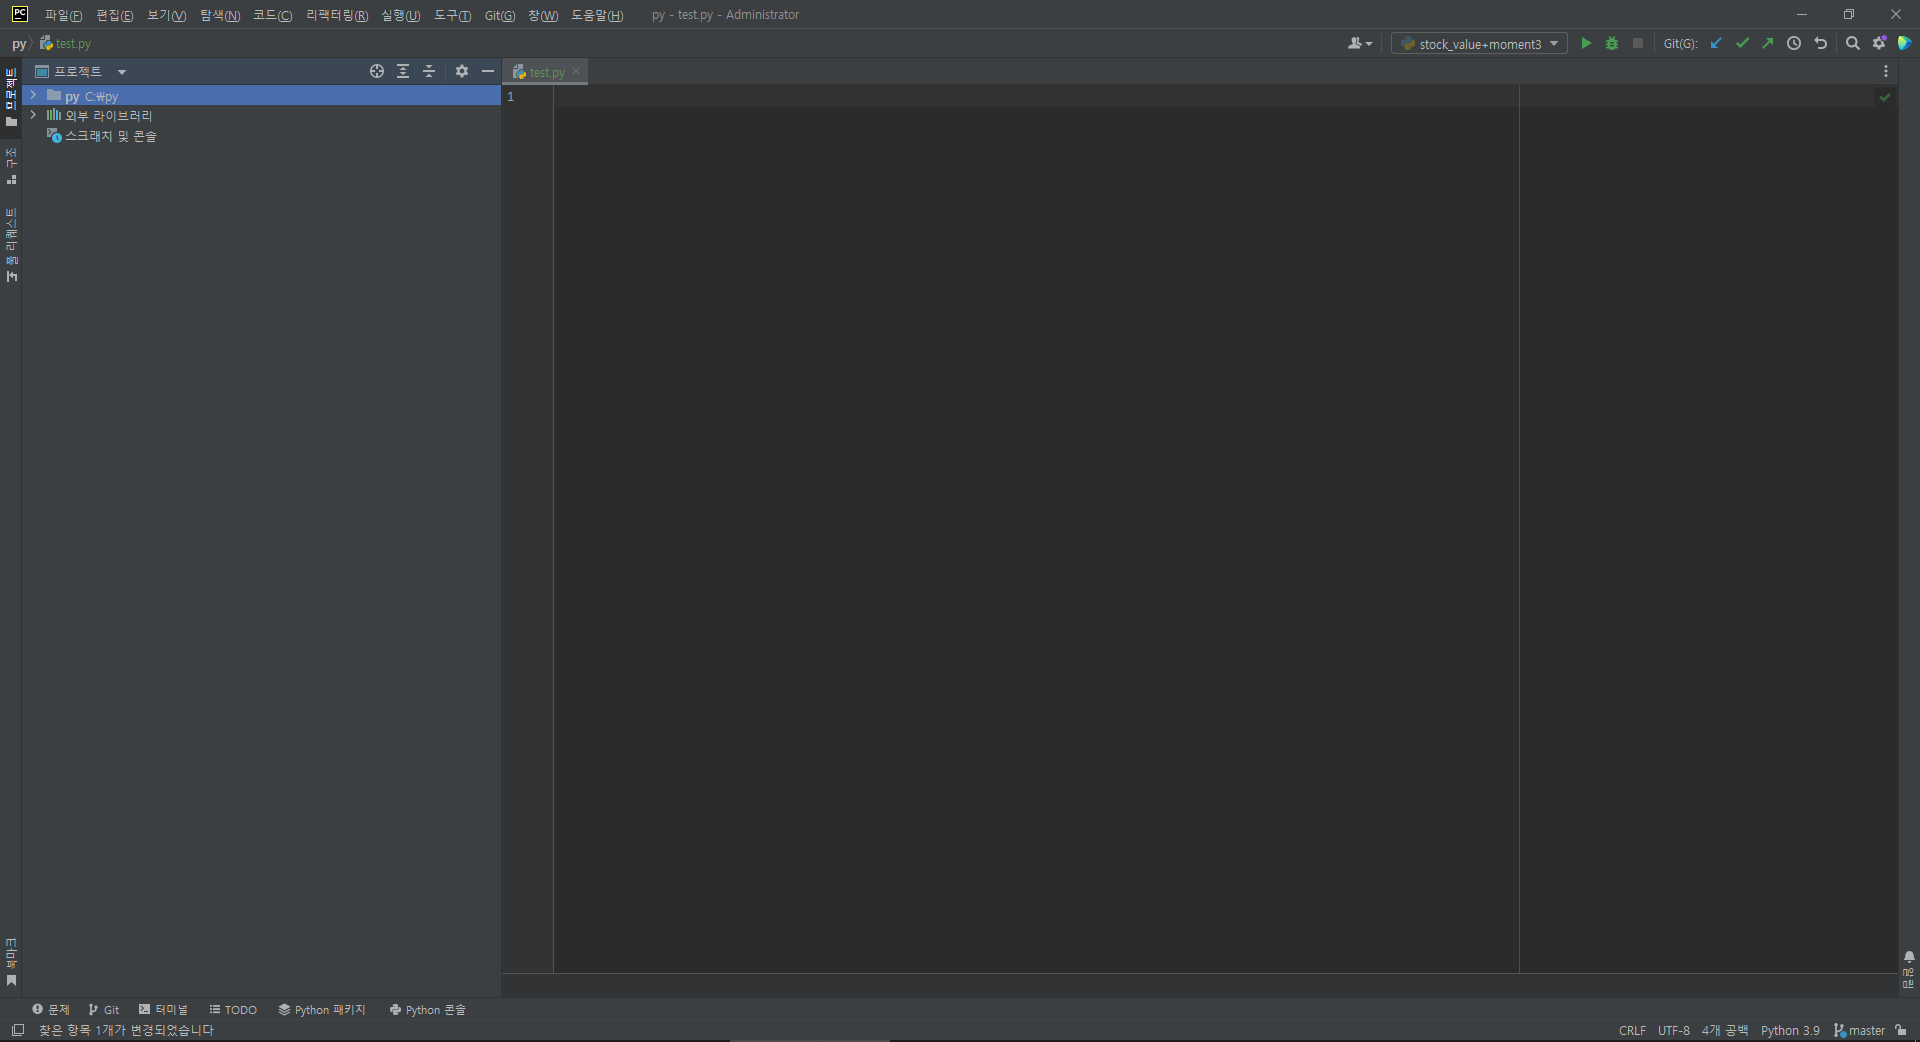
Task: Click the Git rollback arrow icon
Action: point(1820,43)
